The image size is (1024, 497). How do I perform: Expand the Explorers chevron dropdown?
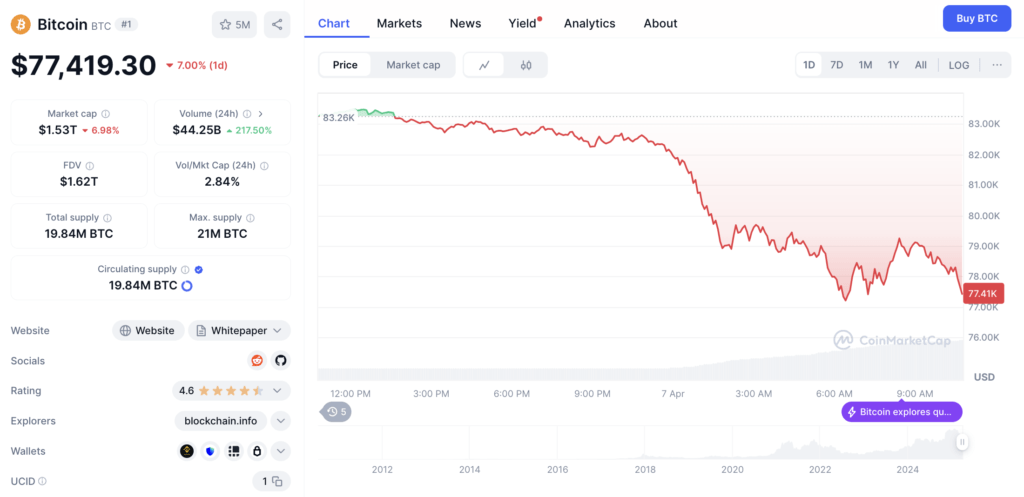tap(280, 421)
